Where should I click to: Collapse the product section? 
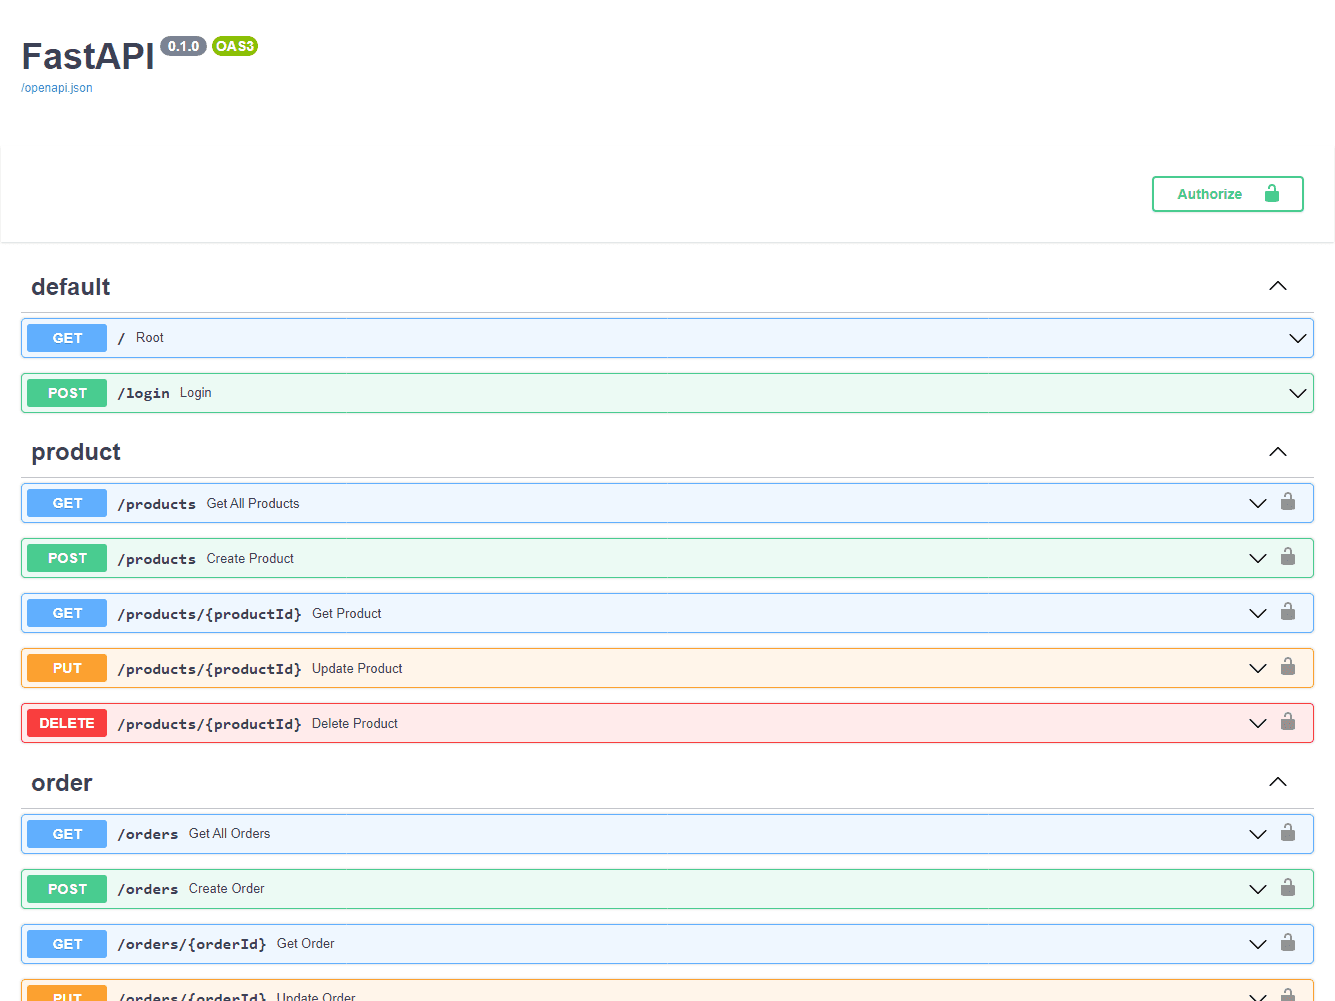1277,452
